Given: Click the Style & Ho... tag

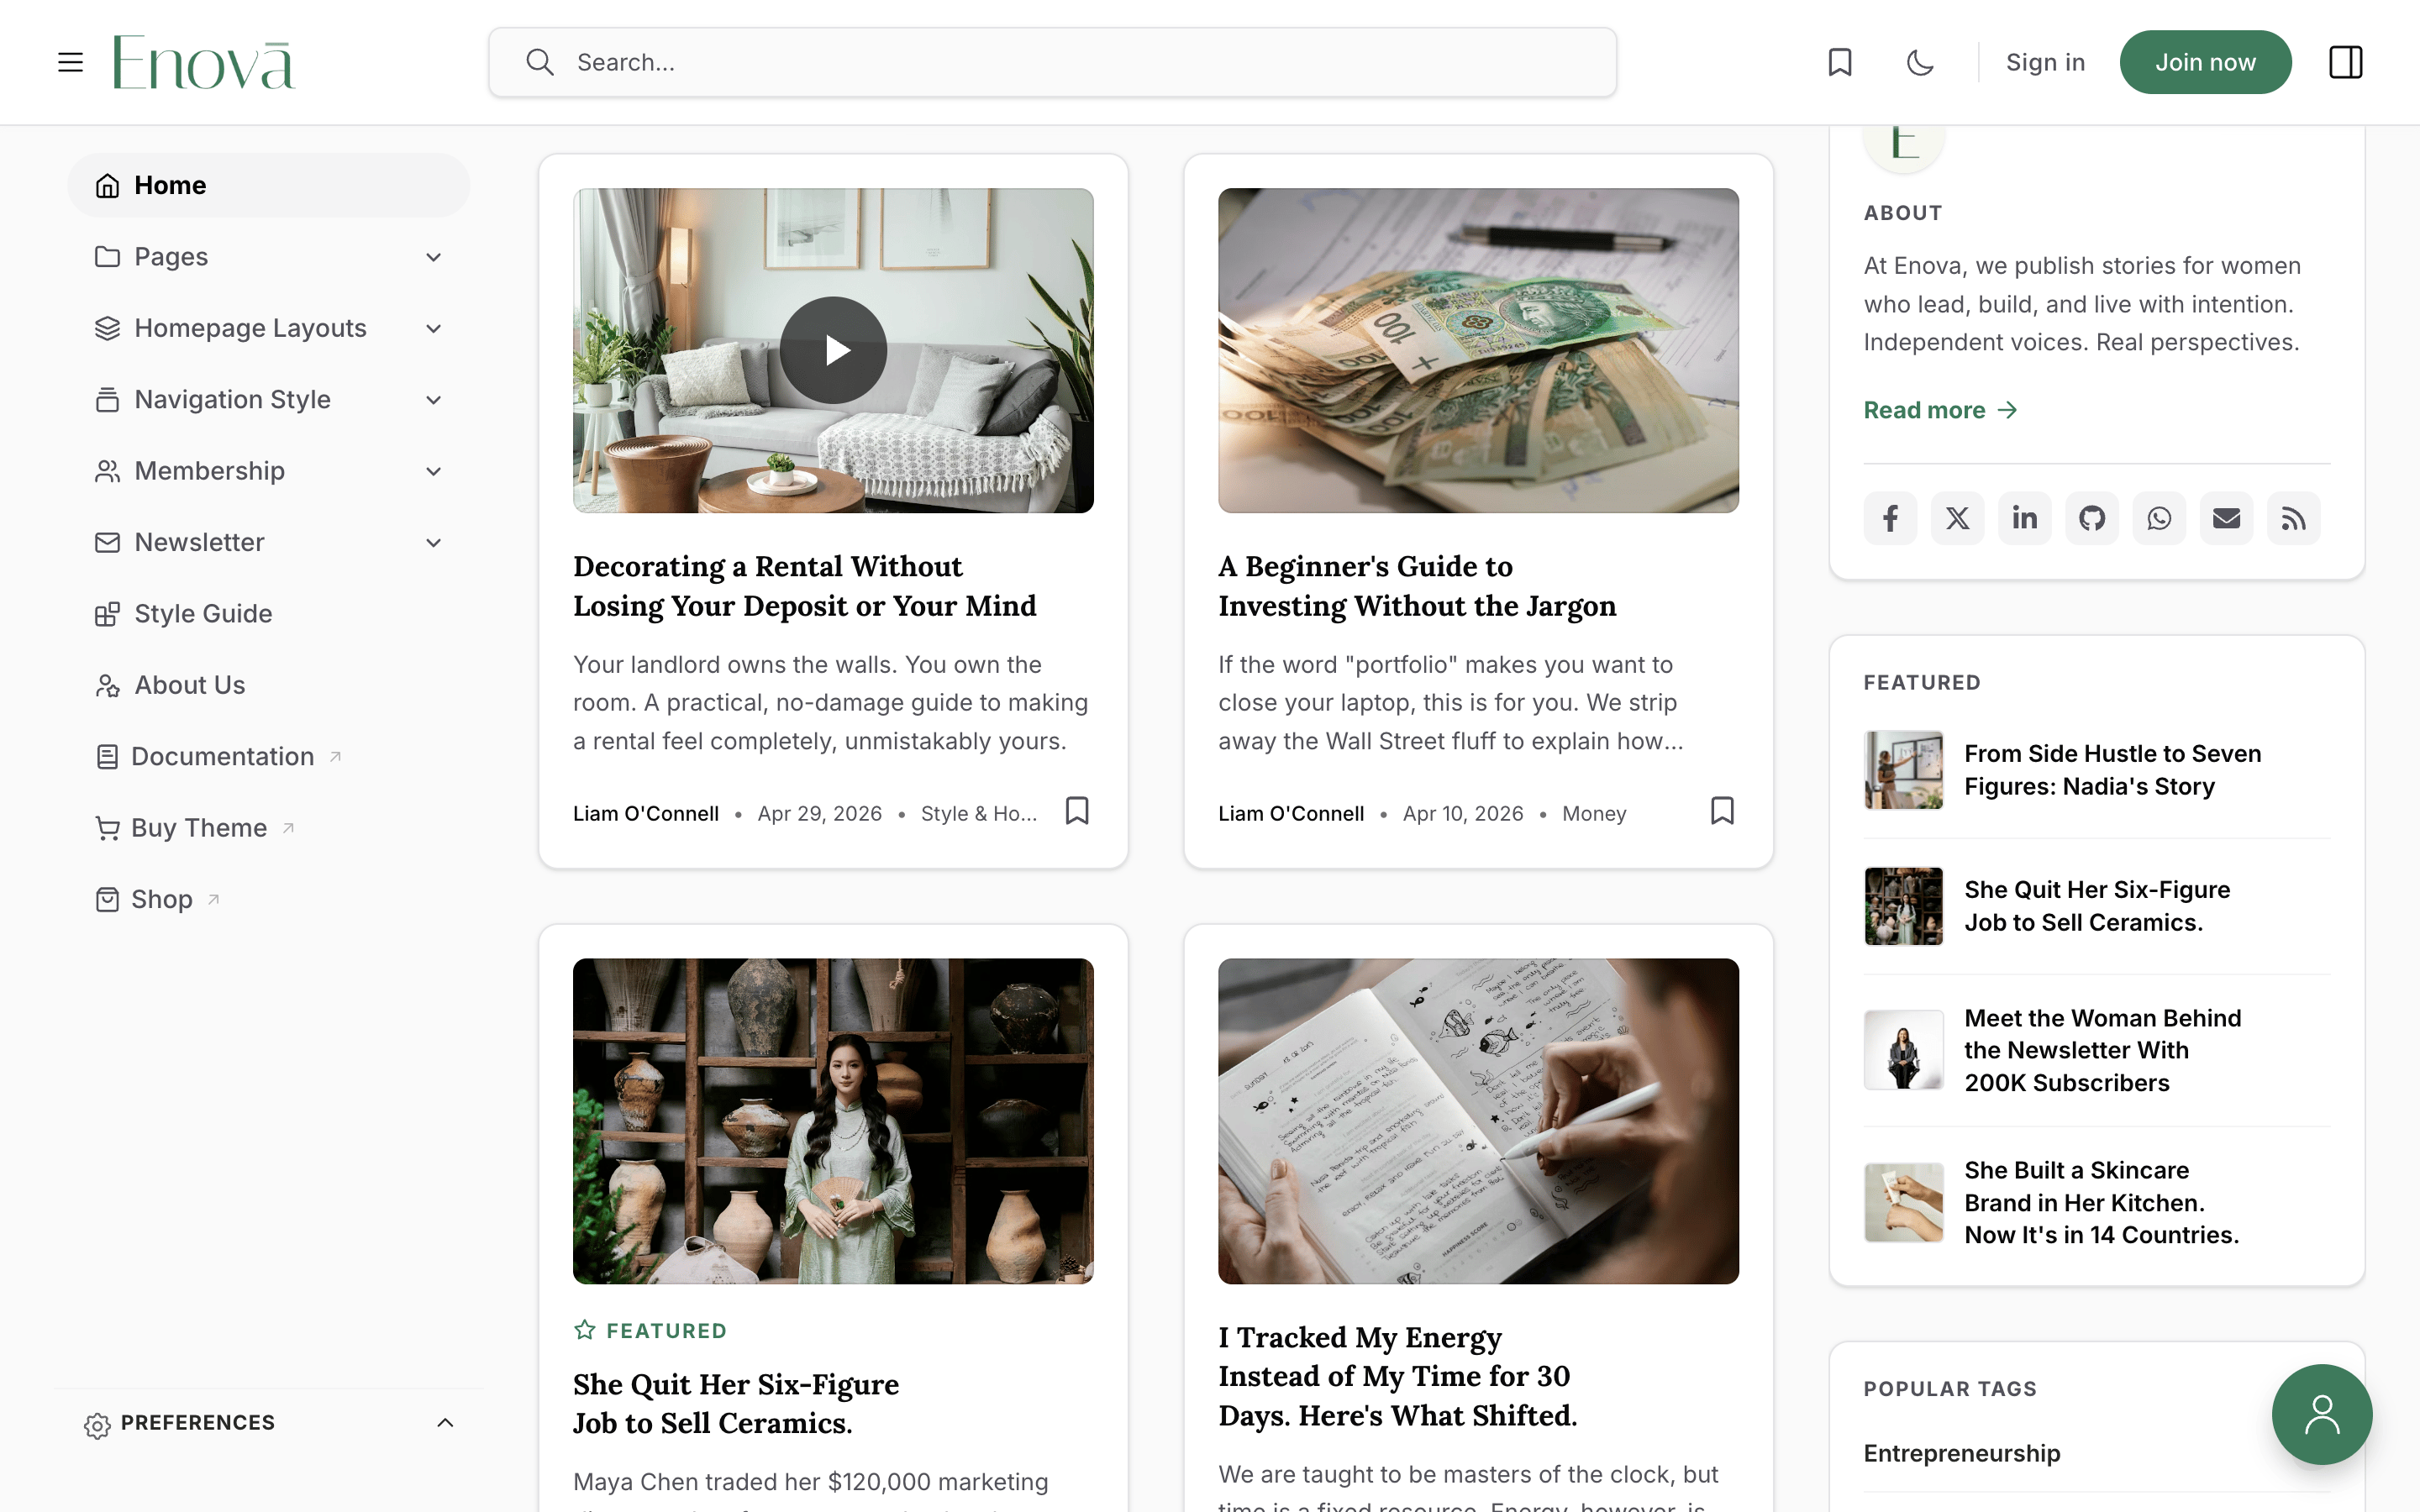Looking at the screenshot, I should 979,814.
